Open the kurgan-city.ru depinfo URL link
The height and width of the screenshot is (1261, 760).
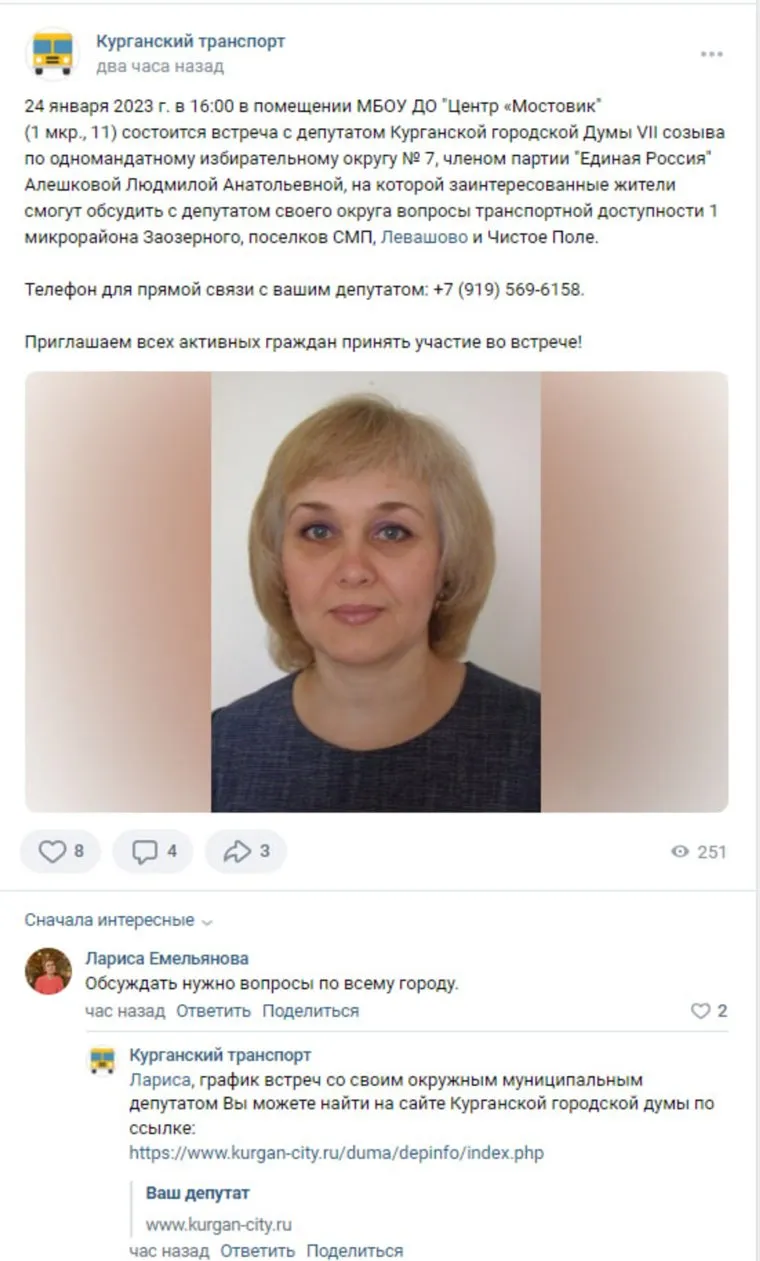336,1153
